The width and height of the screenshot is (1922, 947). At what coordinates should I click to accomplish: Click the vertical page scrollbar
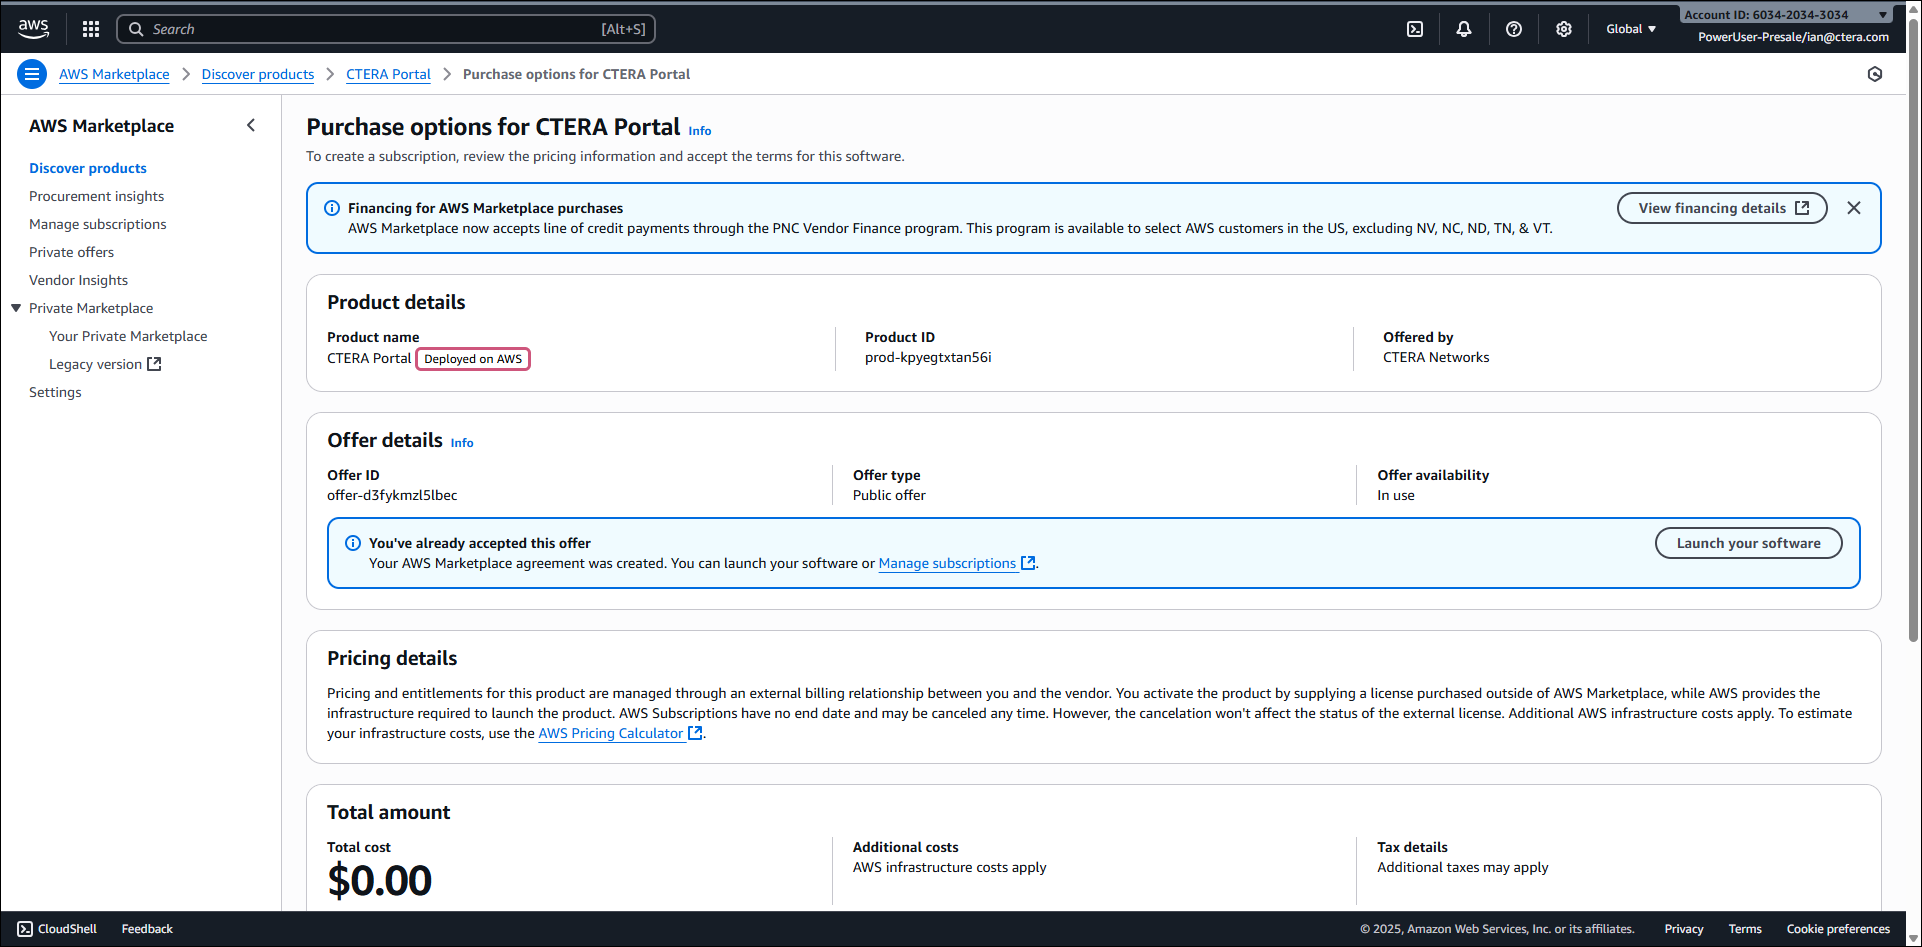coord(1914,330)
